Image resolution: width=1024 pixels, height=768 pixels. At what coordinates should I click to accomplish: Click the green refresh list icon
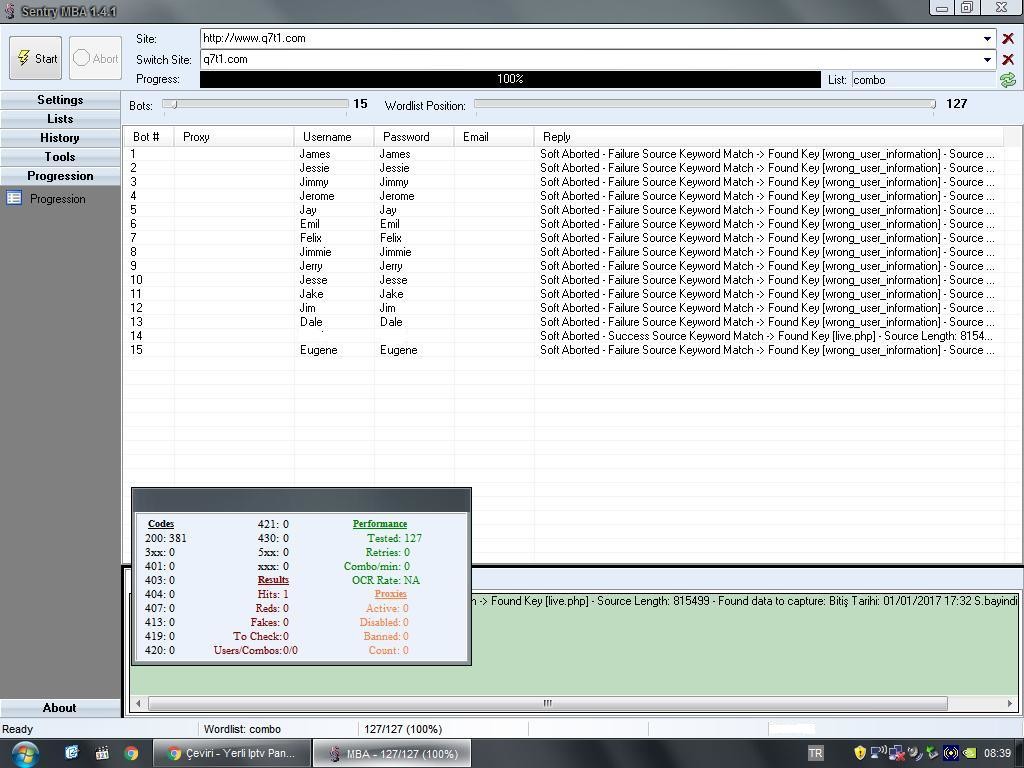click(1007, 80)
